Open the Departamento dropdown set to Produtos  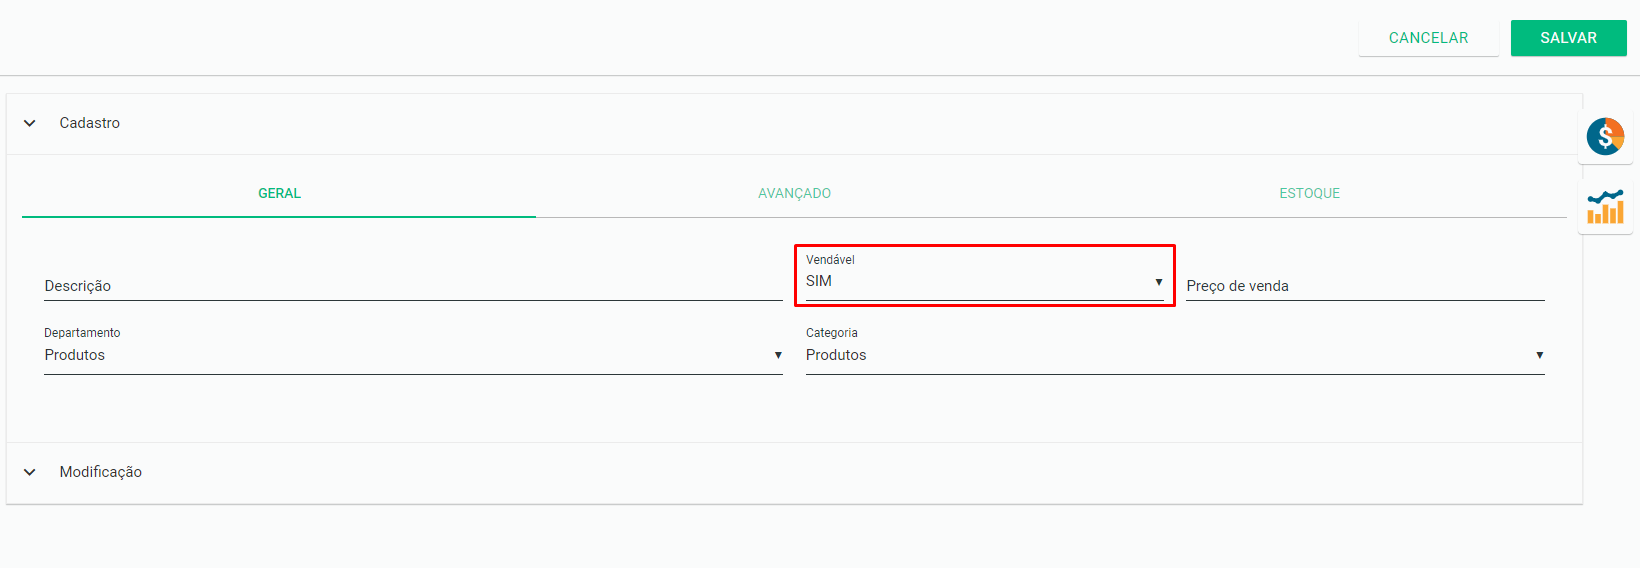click(x=413, y=349)
